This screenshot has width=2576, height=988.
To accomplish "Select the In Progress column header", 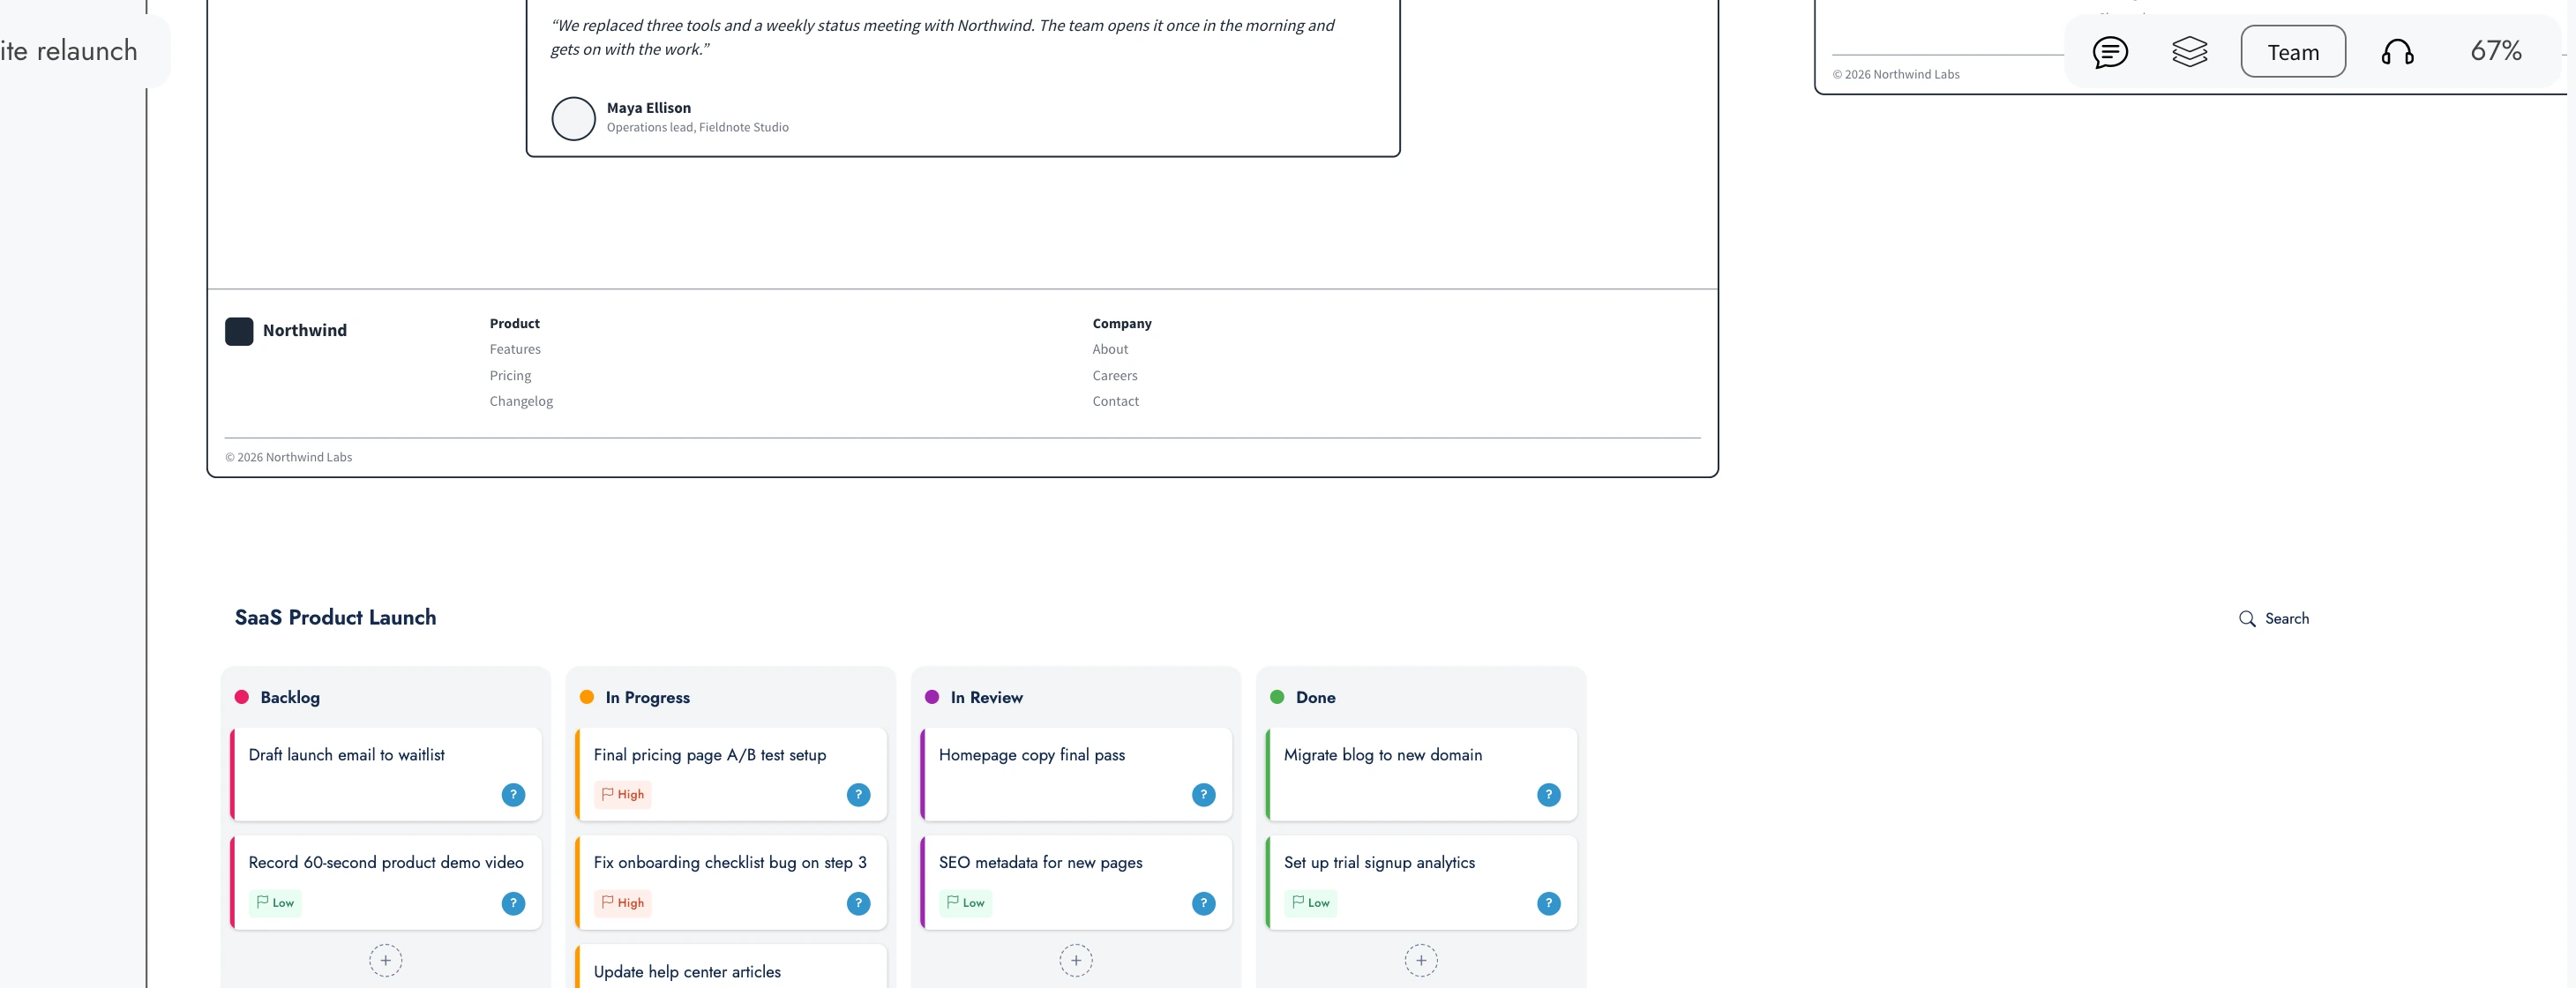I will coord(647,697).
